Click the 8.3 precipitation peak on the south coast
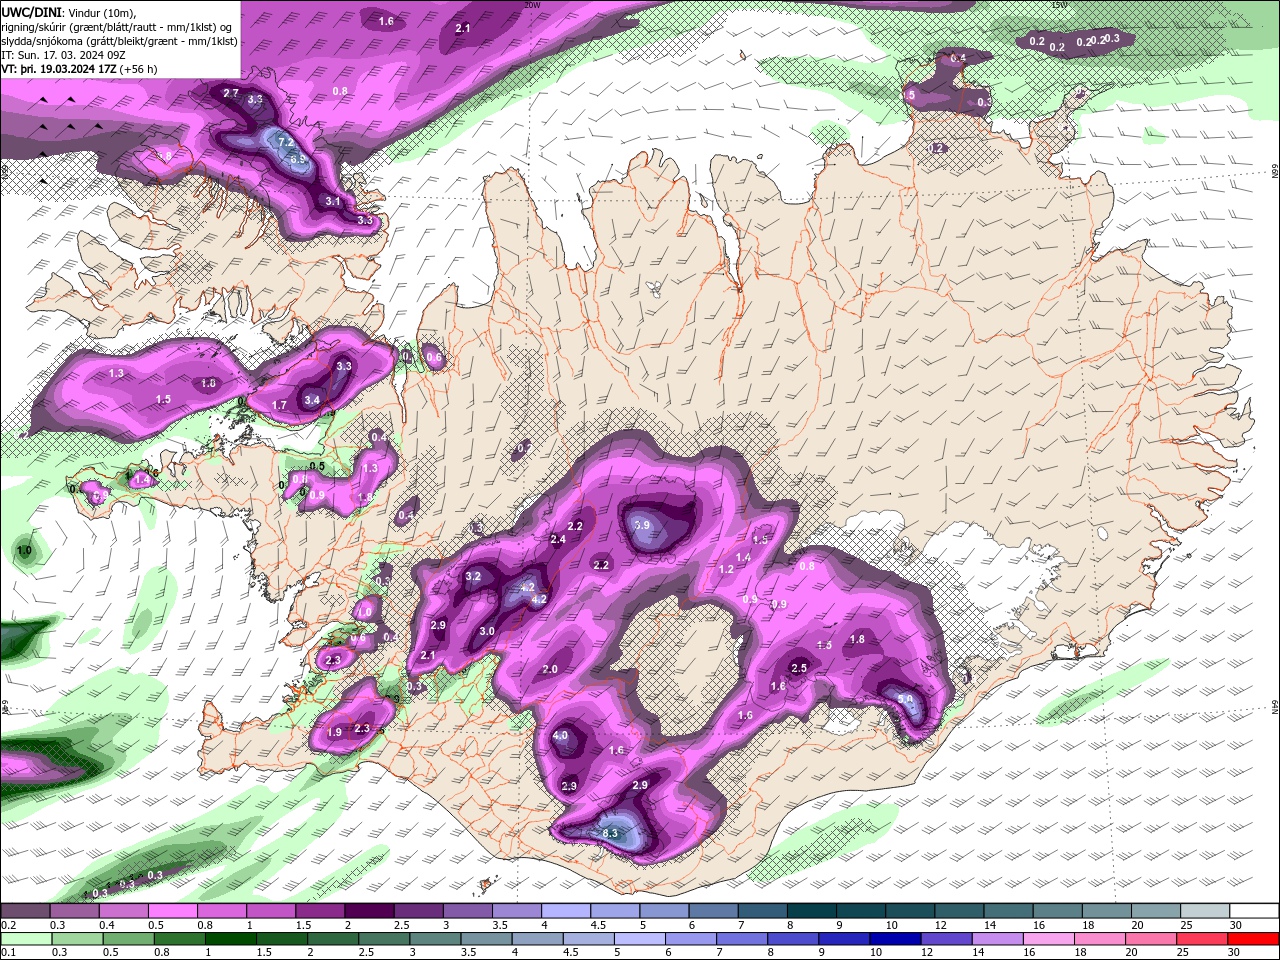The width and height of the screenshot is (1280, 960). tap(611, 833)
